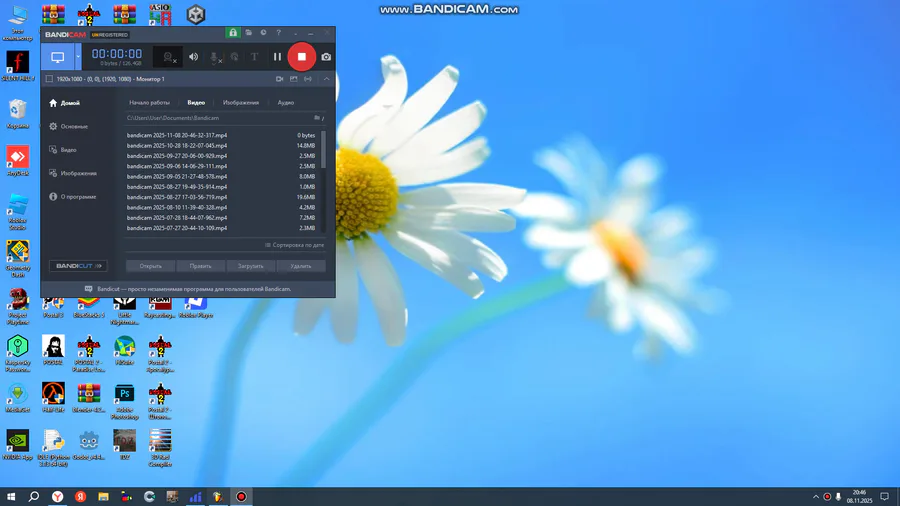Click image icon in monitor bar
The image size is (900, 506).
[294, 79]
